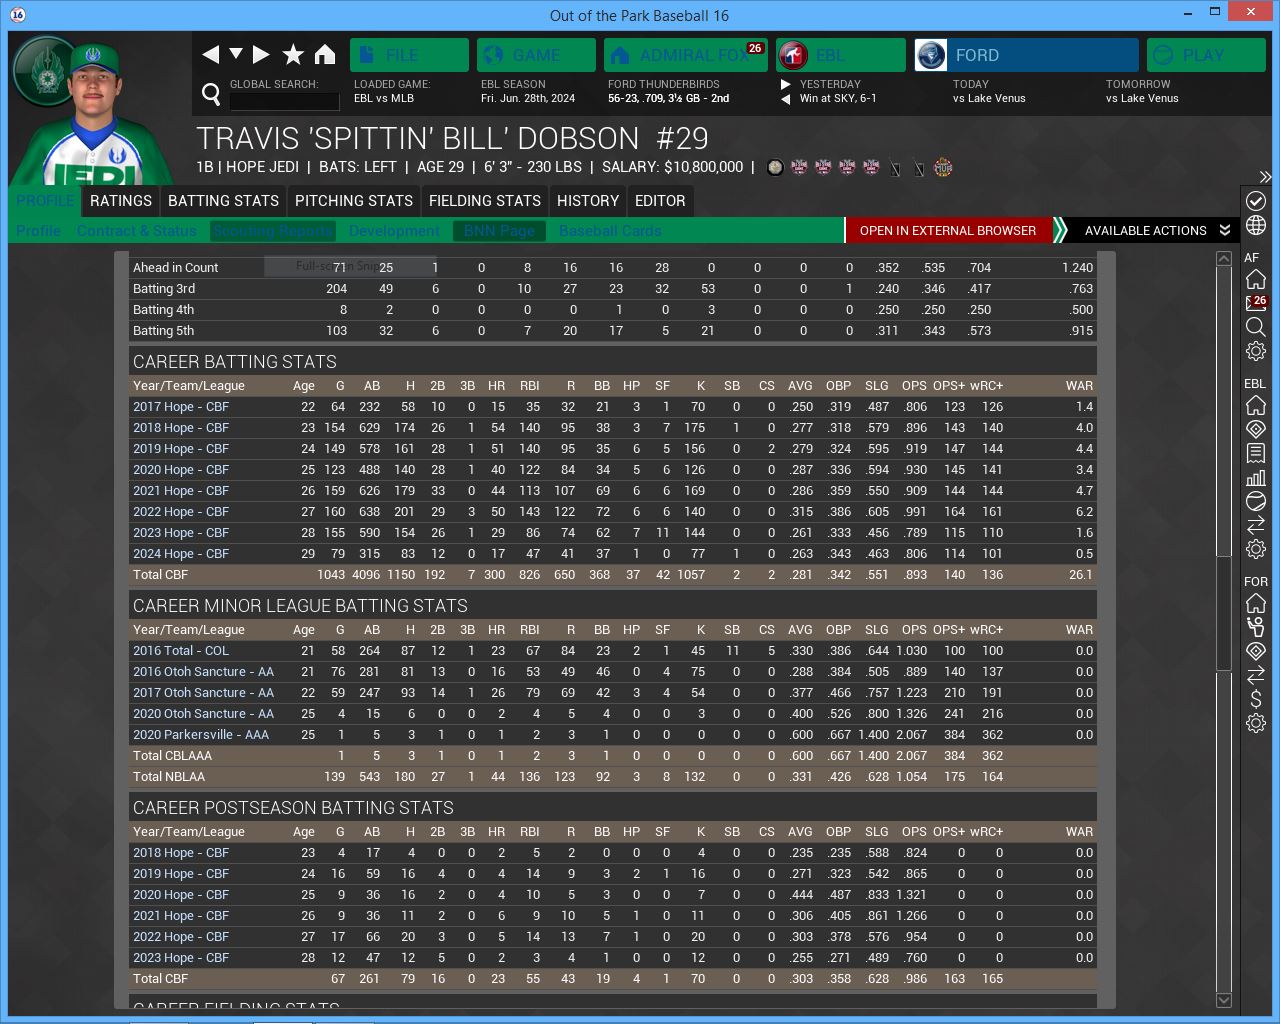Click inside the Global Search field
The width and height of the screenshot is (1280, 1024).
[285, 100]
